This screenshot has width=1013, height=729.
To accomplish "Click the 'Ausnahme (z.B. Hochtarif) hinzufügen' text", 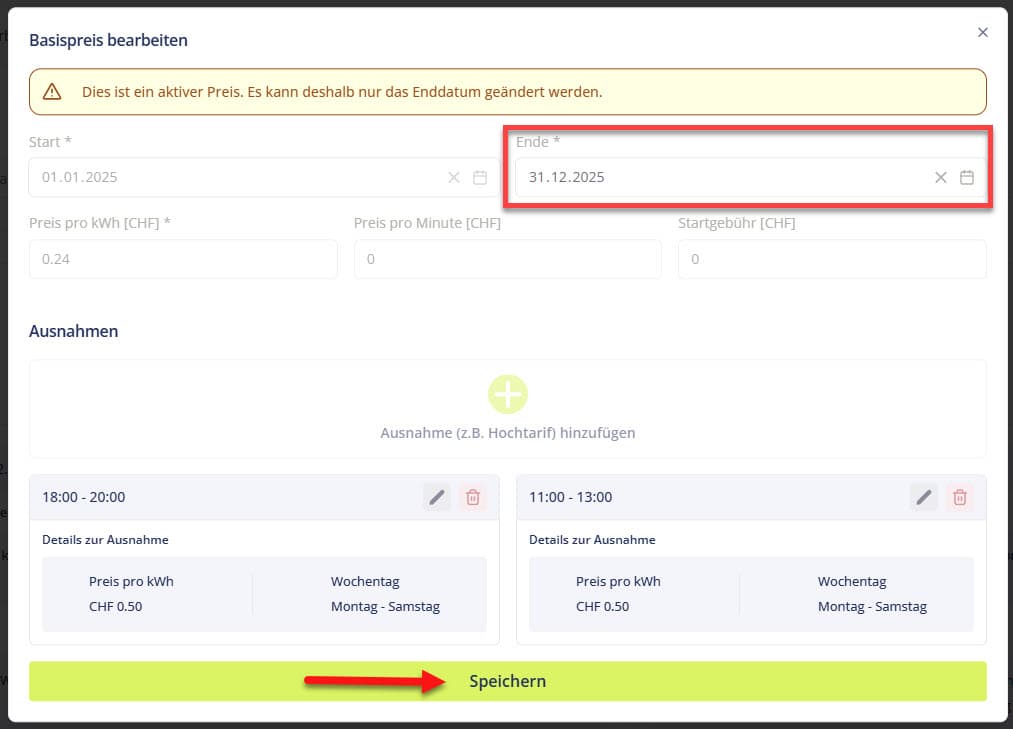I will [507, 433].
